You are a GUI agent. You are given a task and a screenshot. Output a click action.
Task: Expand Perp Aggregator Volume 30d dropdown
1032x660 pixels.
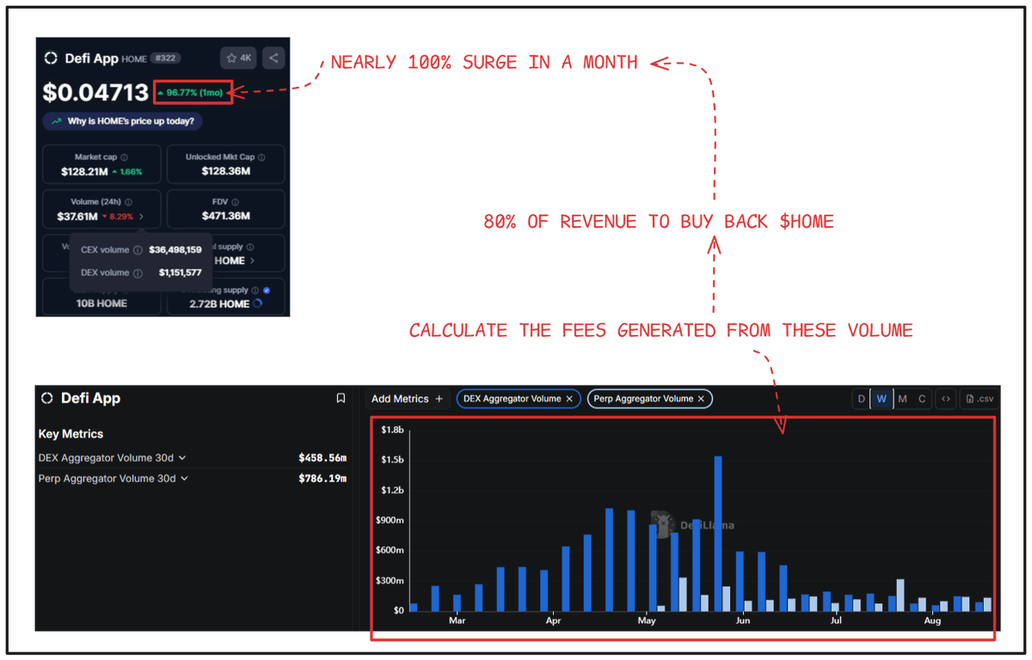[x=184, y=478]
